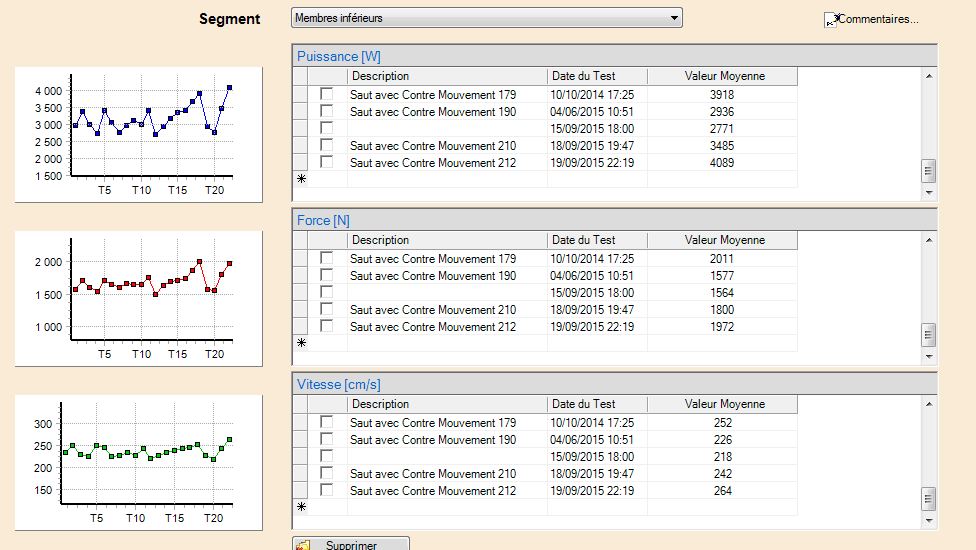The height and width of the screenshot is (550, 976).
Task: Click the Force [N] panel title
Action: (x=323, y=220)
